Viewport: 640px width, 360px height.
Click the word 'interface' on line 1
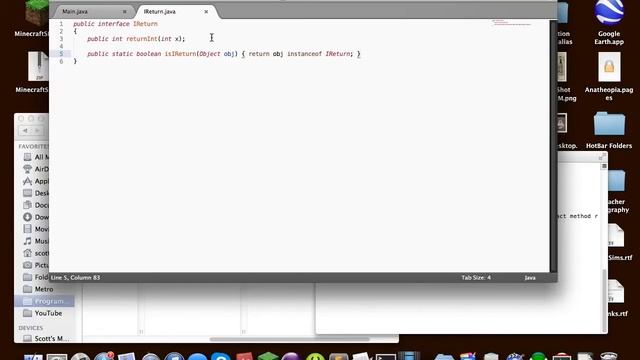pos(113,24)
